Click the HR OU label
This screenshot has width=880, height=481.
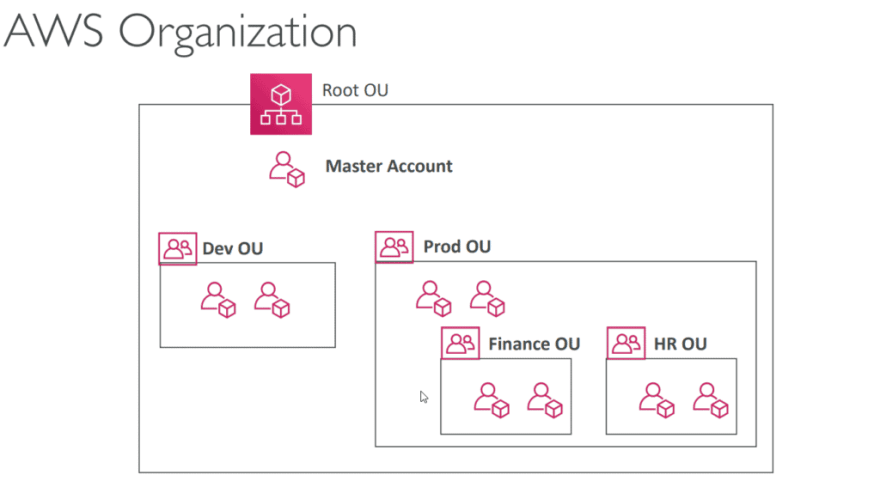(680, 344)
